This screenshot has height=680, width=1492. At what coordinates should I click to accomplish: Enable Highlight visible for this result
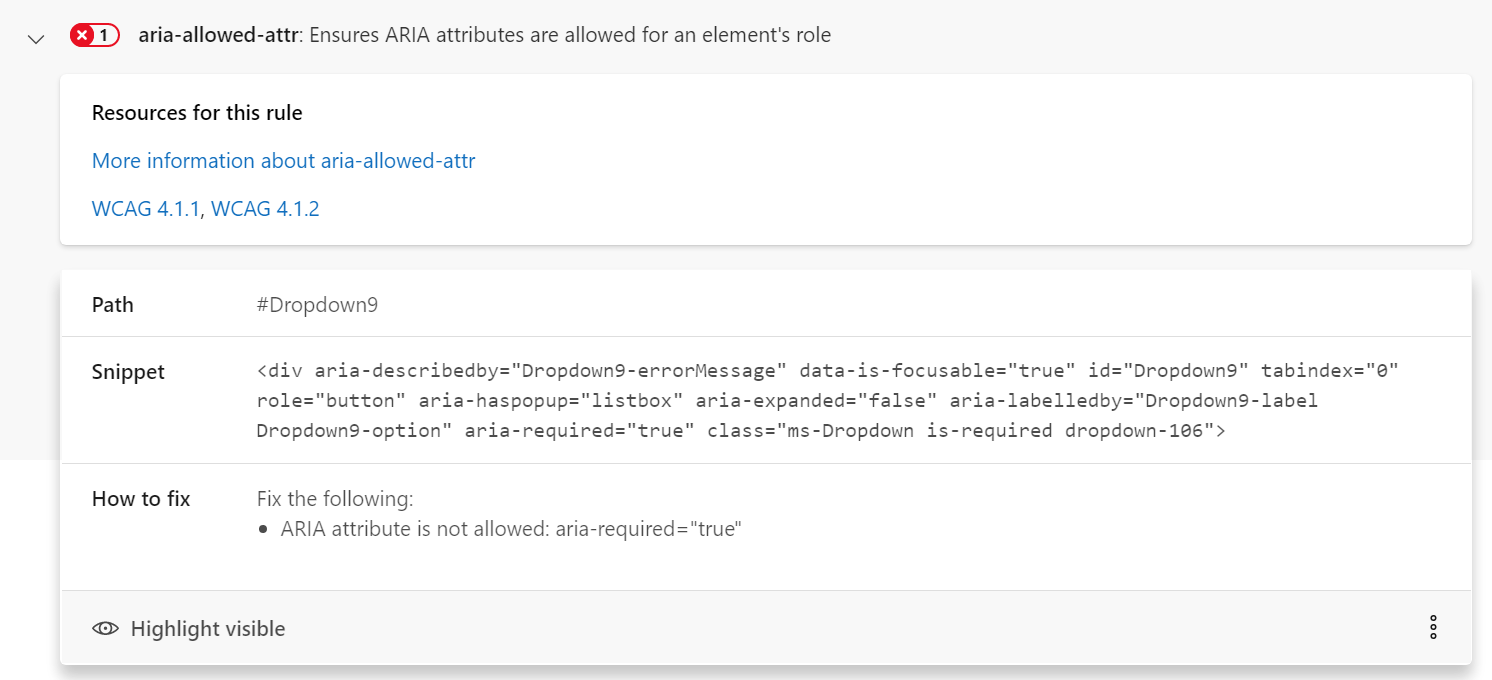(190, 628)
